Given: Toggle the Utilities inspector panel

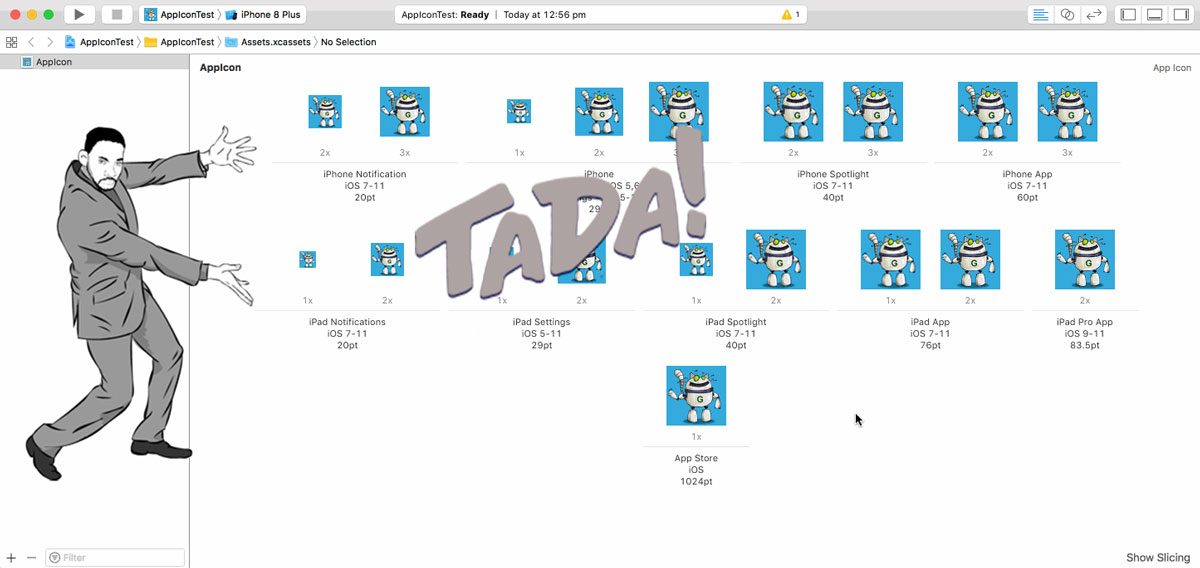Looking at the screenshot, I should coord(1181,15).
